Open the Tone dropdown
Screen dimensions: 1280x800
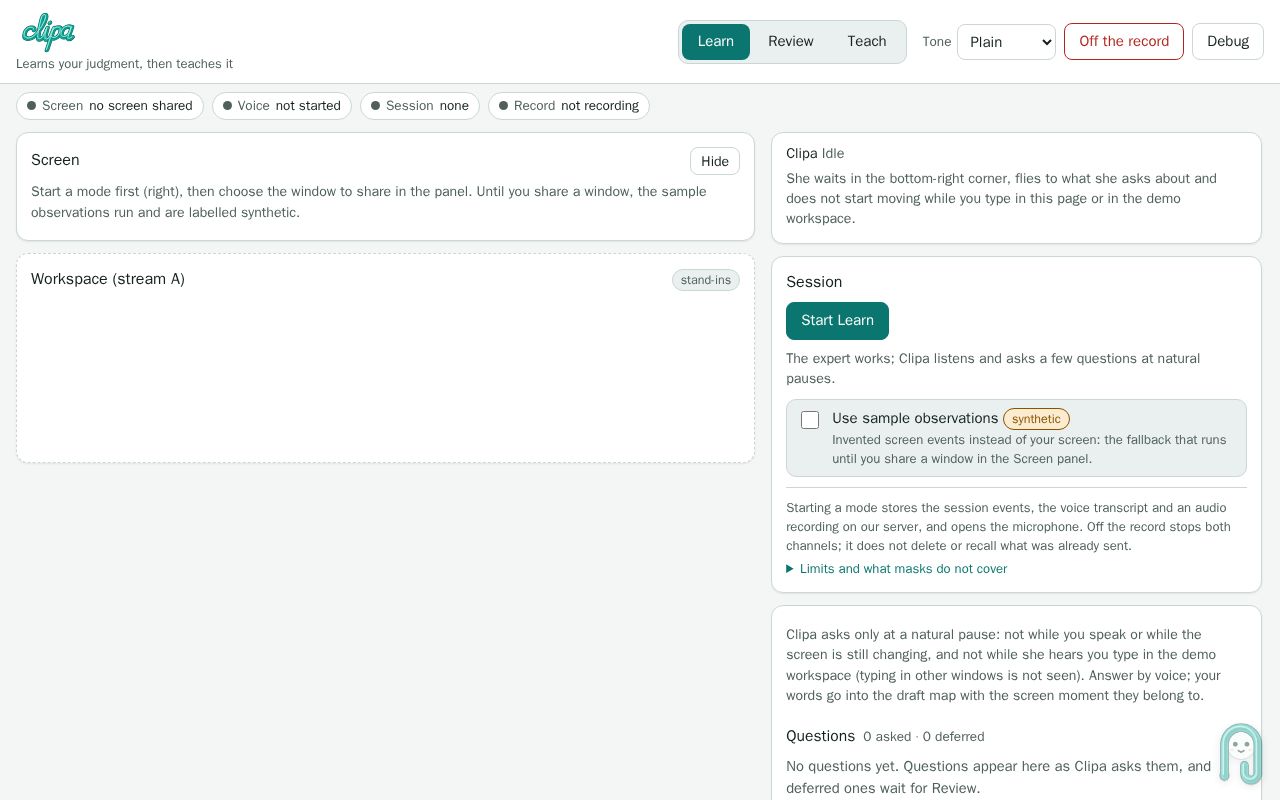(1006, 42)
